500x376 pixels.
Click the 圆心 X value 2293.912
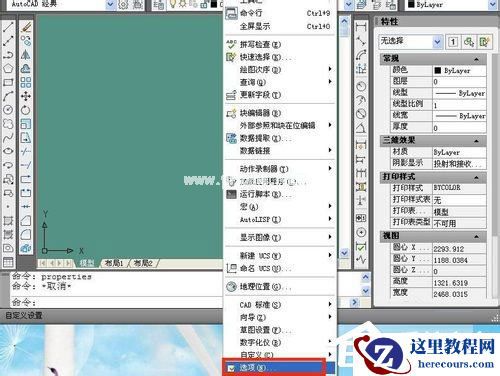pos(459,248)
